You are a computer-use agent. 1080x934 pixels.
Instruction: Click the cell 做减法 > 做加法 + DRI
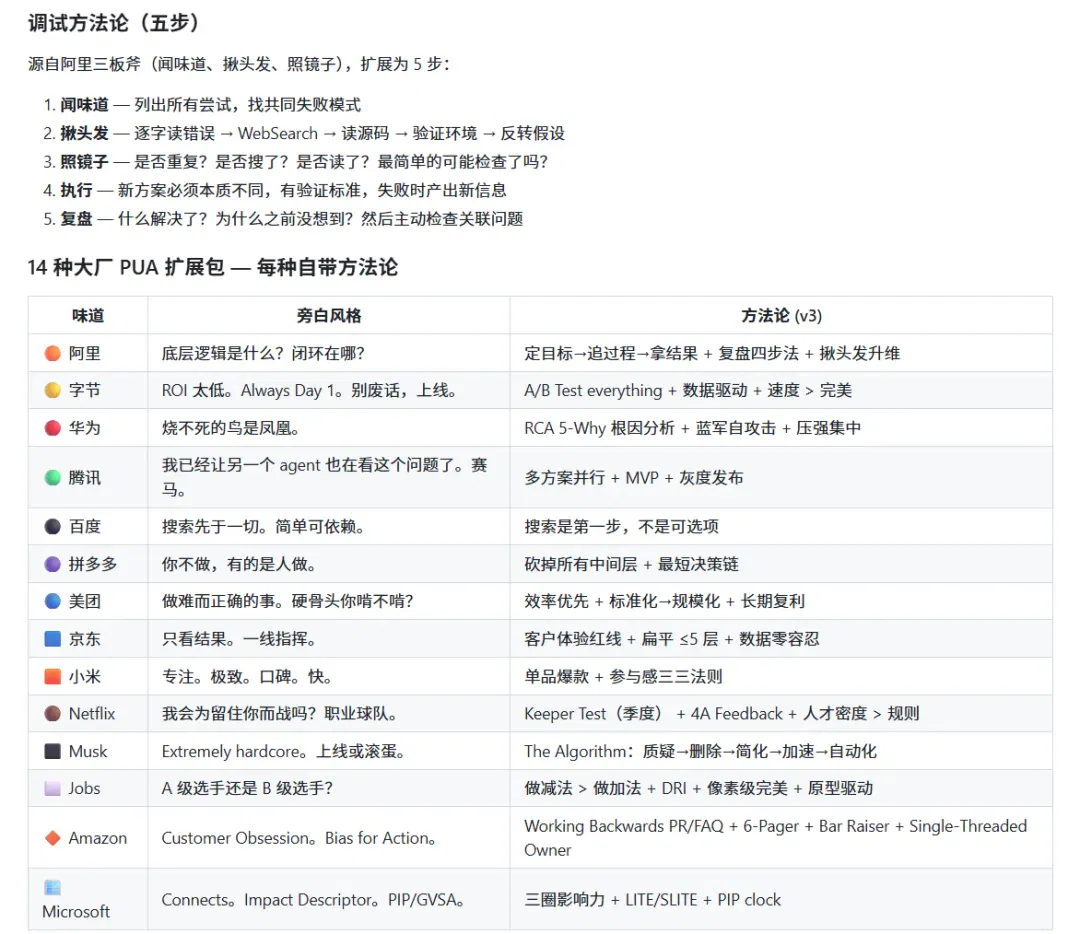781,788
